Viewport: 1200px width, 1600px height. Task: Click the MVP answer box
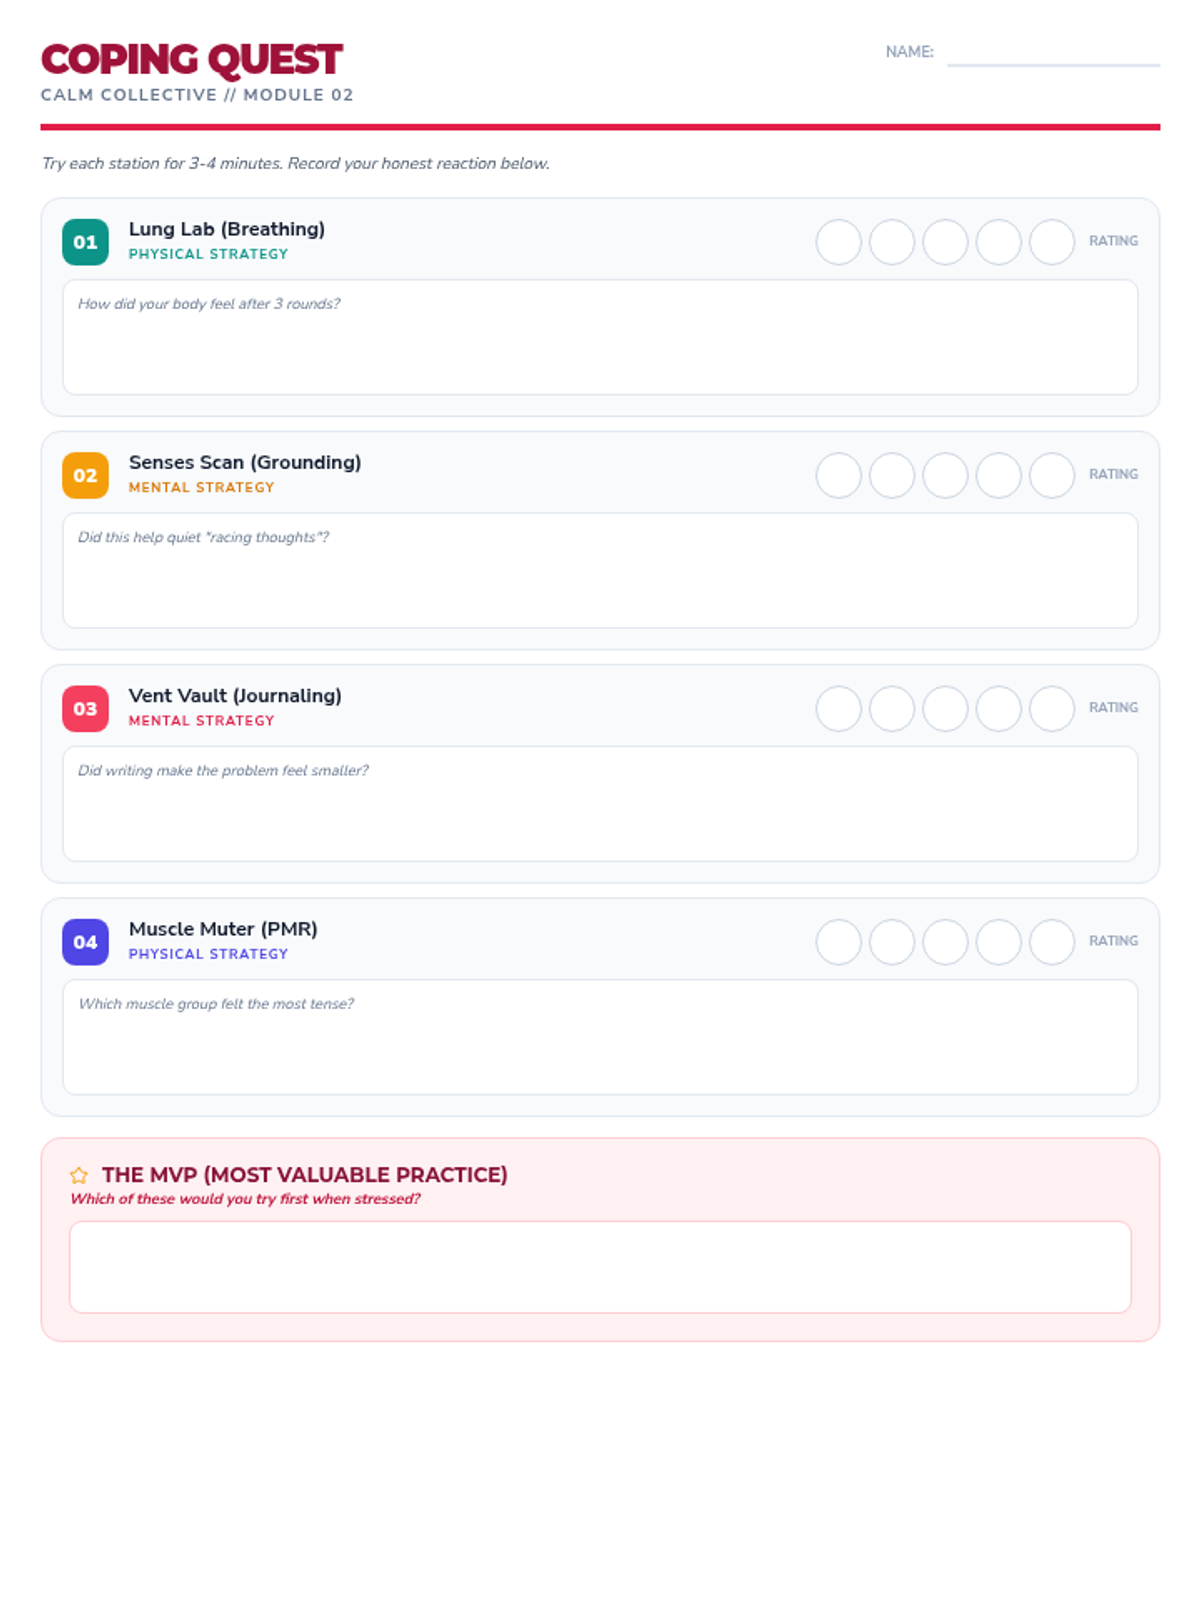pyautogui.click(x=600, y=1267)
